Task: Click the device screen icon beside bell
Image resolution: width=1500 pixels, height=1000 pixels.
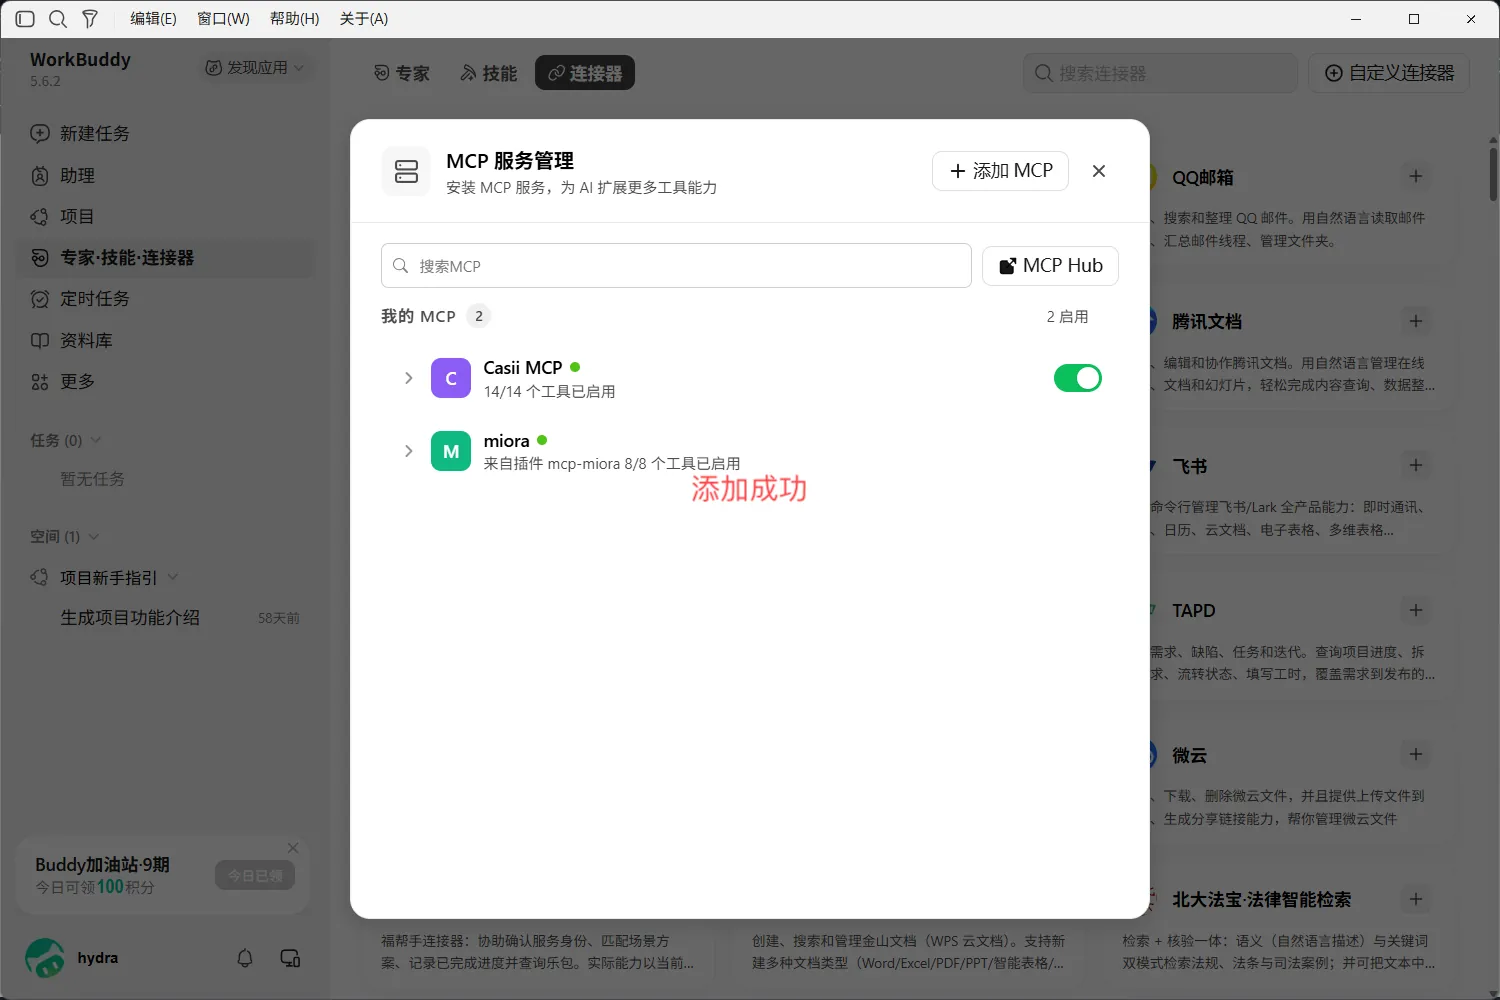Action: coord(290,958)
